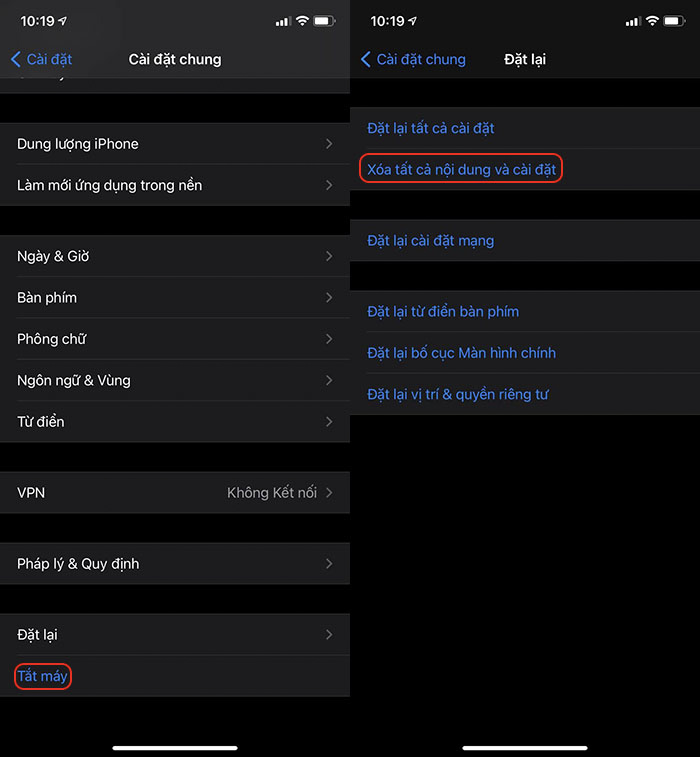
Task: Tap Đặt lại từ điển bàn phím
Action: click(443, 312)
